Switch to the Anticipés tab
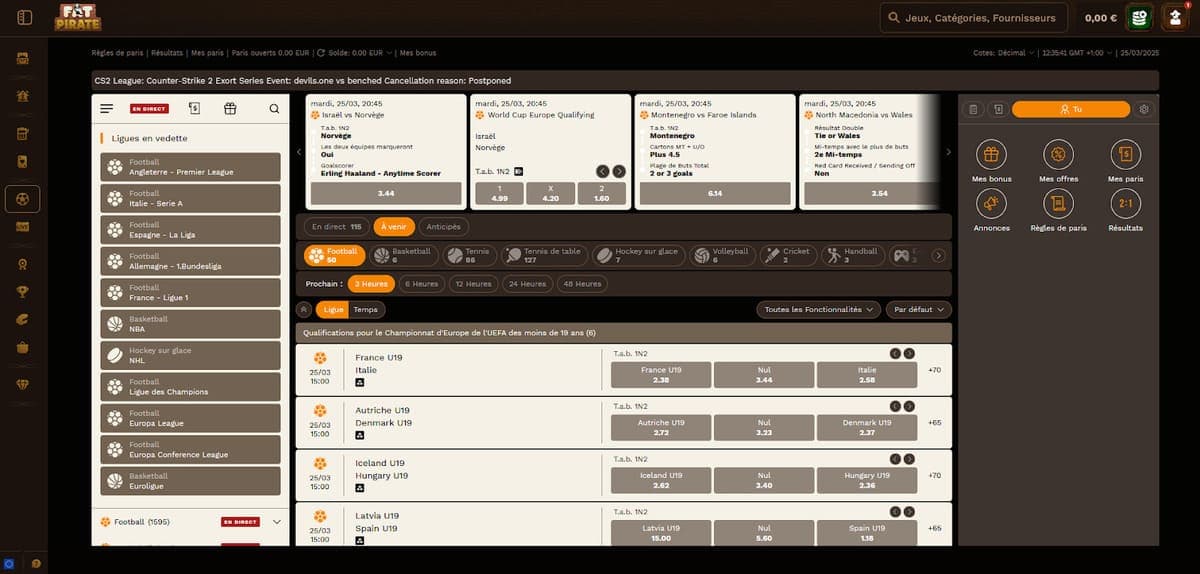Image resolution: width=1200 pixels, height=574 pixels. tap(443, 227)
